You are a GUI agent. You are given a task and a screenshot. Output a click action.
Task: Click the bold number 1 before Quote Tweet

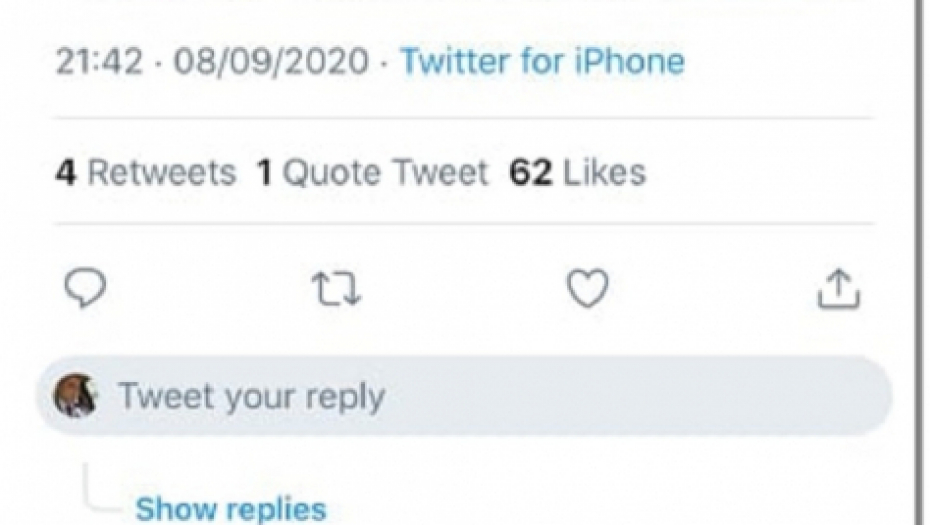pyautogui.click(x=265, y=172)
